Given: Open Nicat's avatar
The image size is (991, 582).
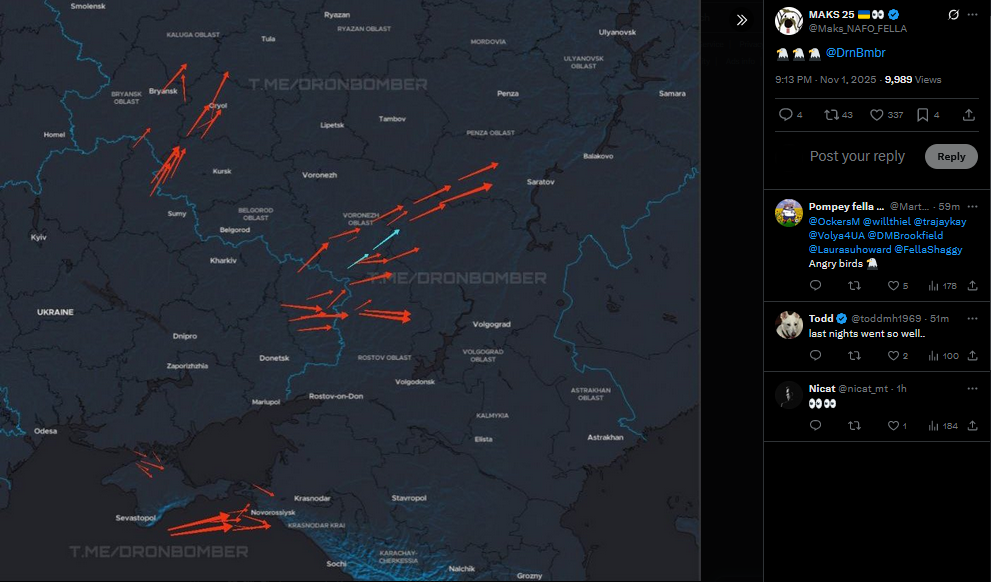Looking at the screenshot, I should [x=789, y=395].
